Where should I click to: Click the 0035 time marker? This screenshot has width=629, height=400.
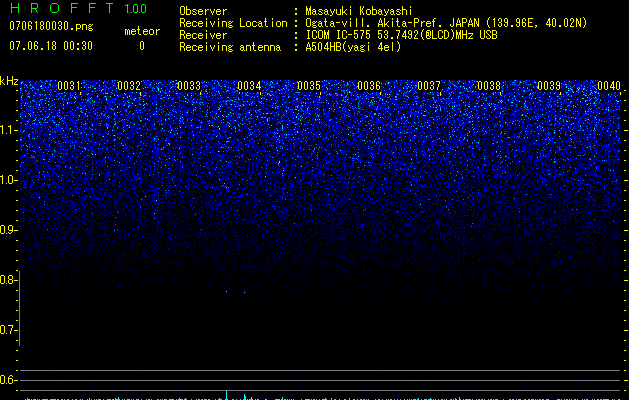[x=309, y=86]
